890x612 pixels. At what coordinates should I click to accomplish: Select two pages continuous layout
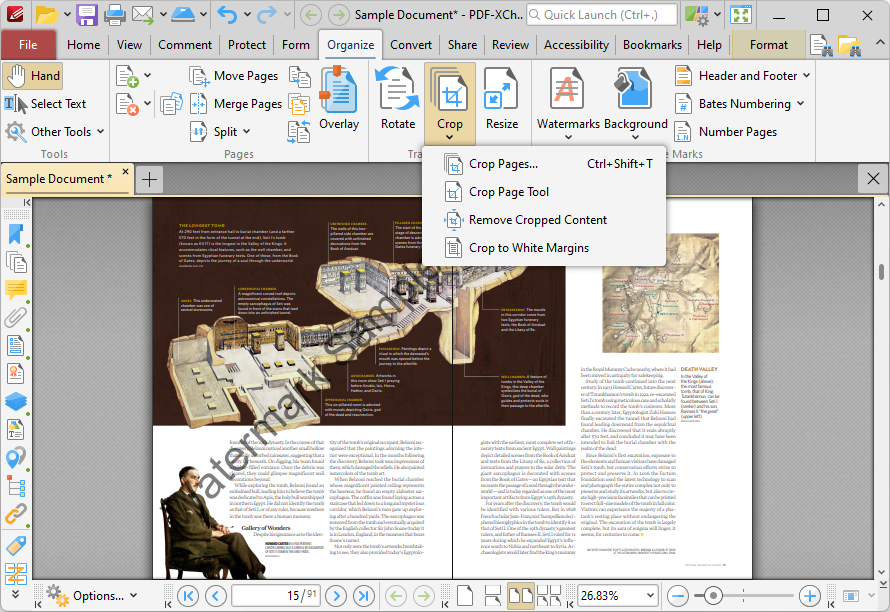[x=548, y=596]
